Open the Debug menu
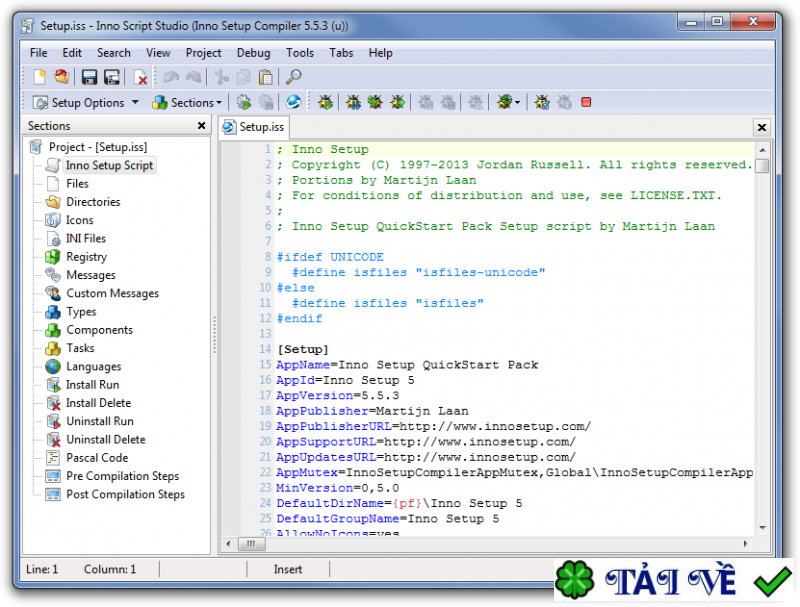The image size is (800, 607). click(x=253, y=53)
